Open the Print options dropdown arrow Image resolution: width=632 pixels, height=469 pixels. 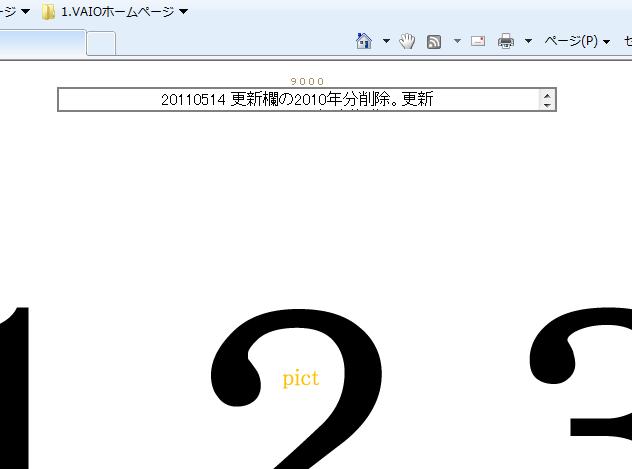click(528, 41)
